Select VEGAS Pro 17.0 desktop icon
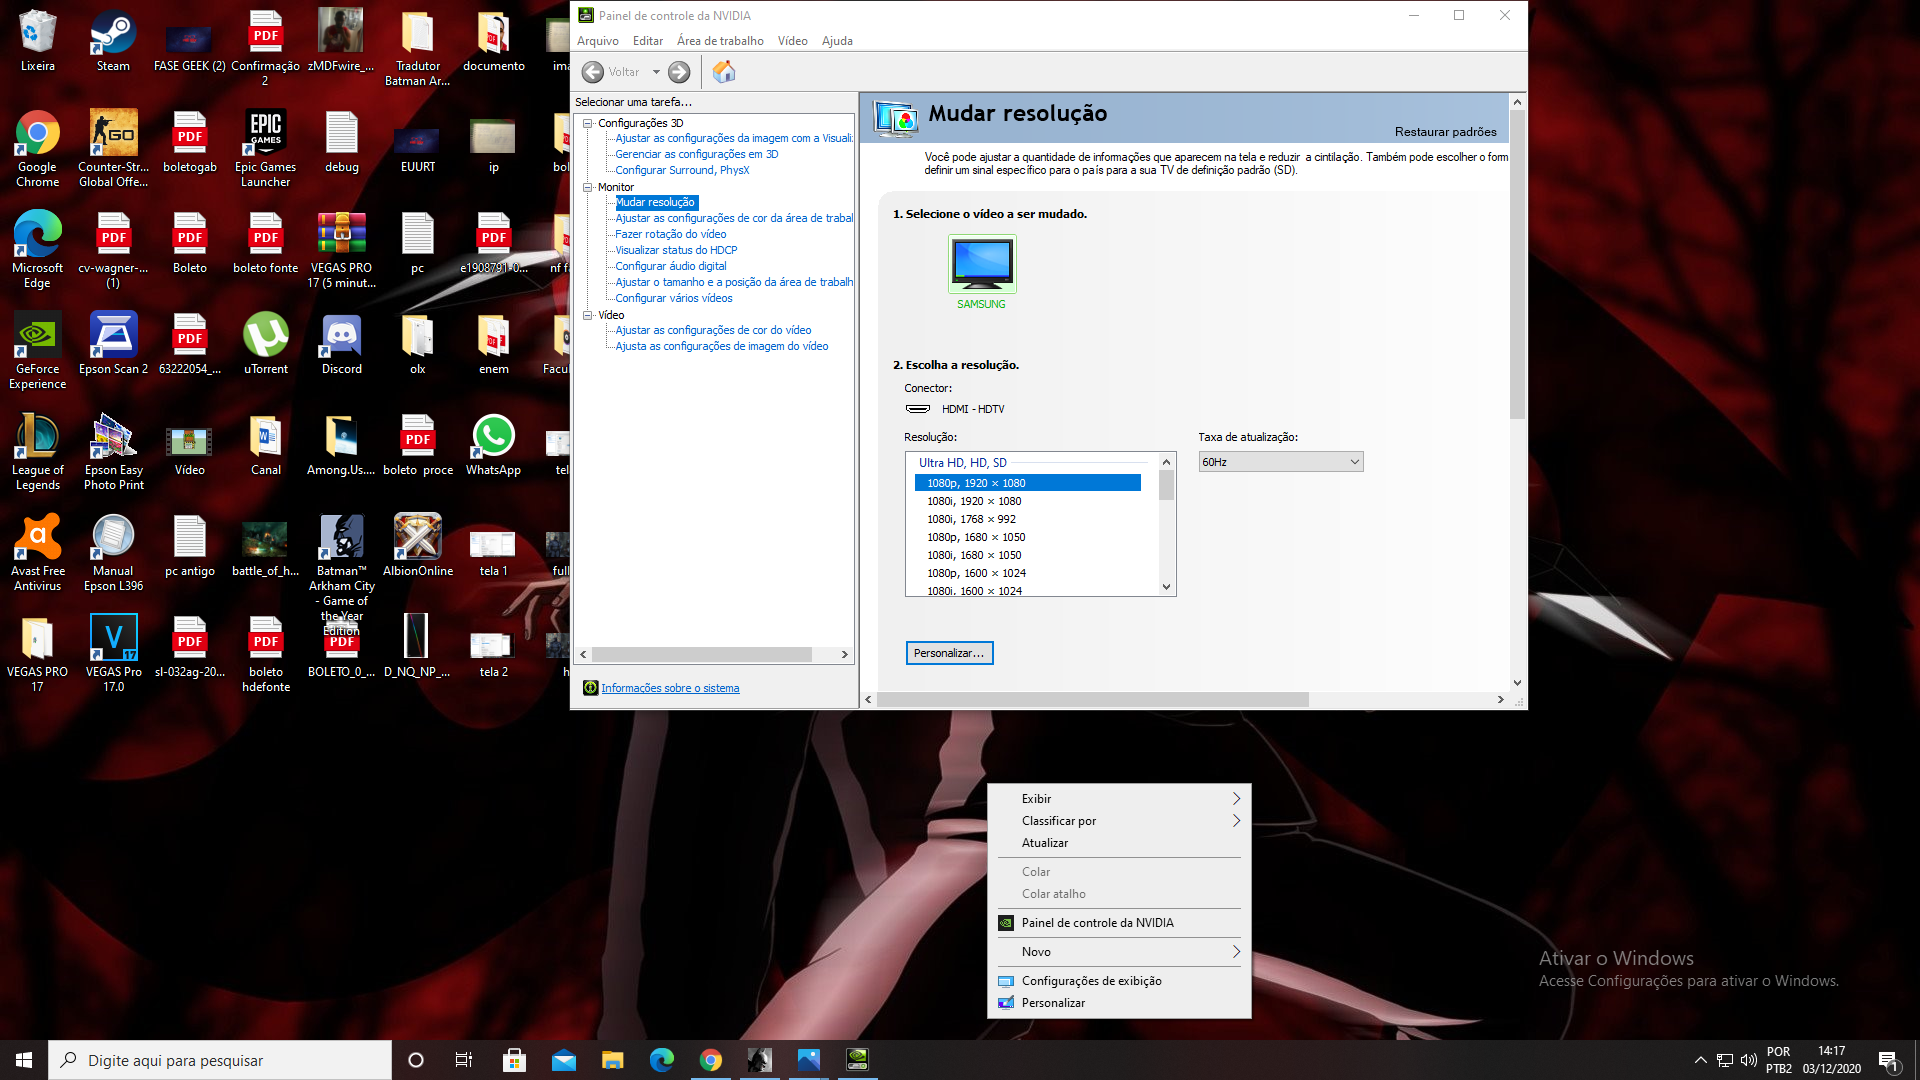1920x1080 pixels. (113, 654)
